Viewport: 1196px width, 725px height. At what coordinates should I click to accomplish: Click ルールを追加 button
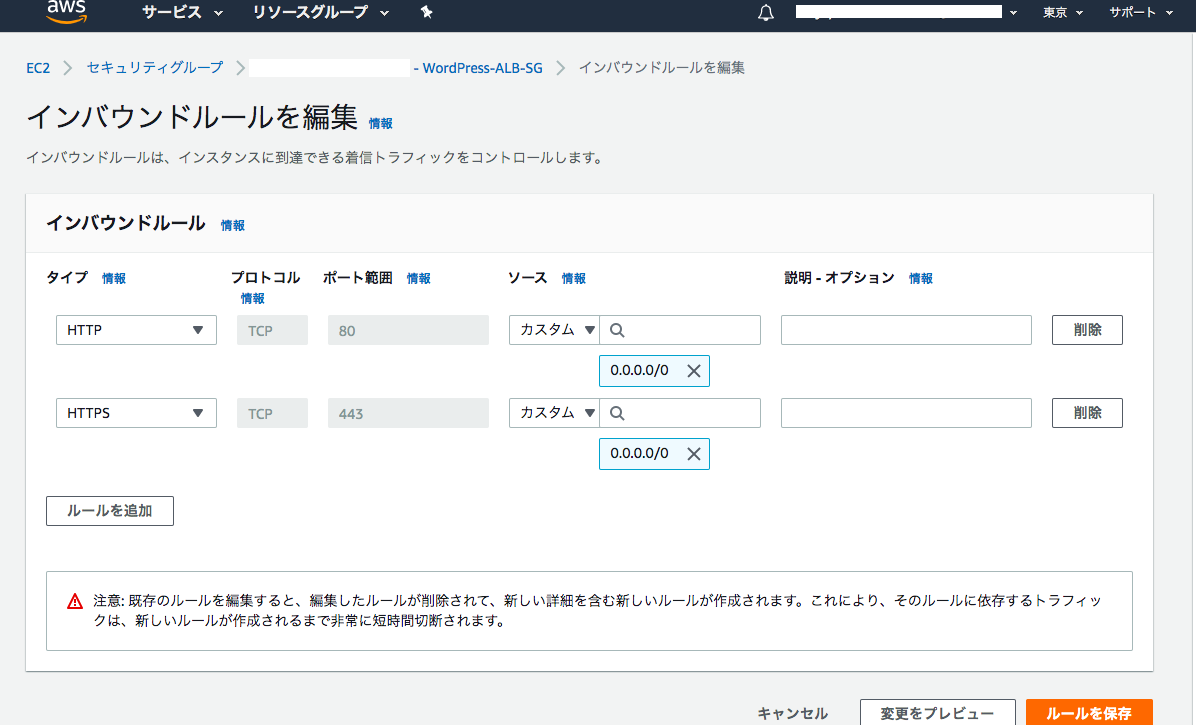[x=110, y=511]
